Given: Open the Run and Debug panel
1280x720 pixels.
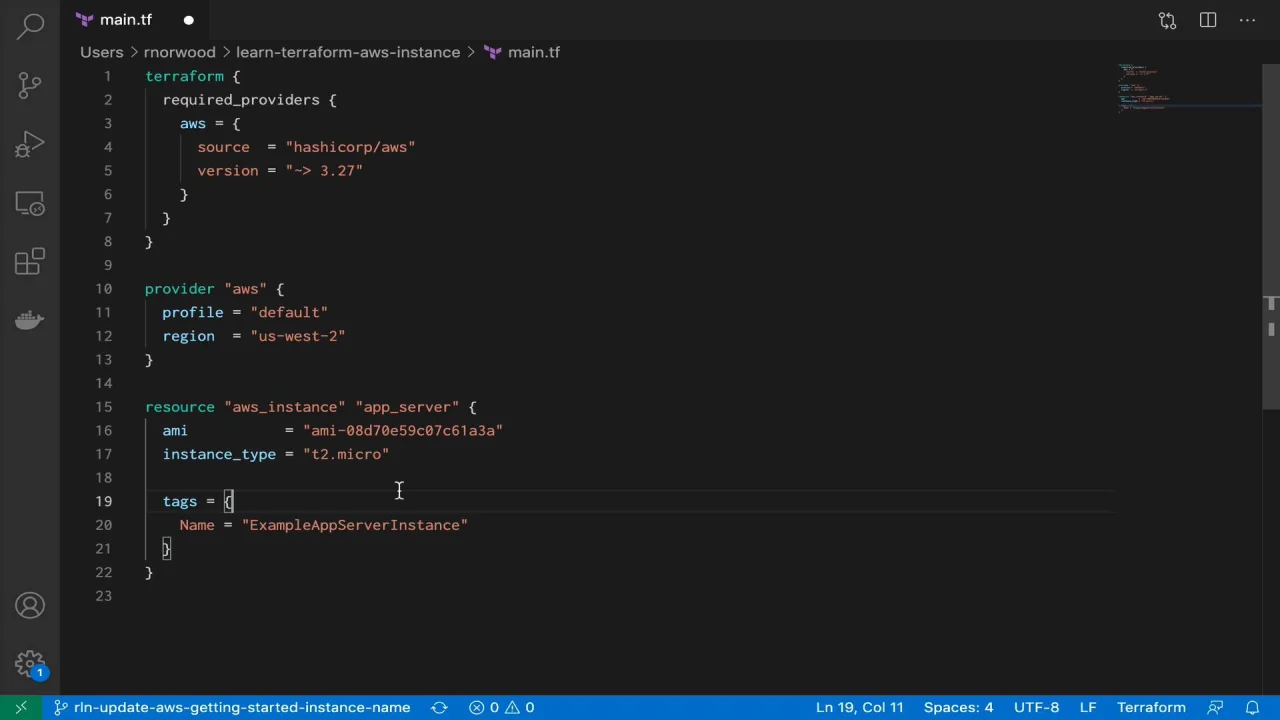Looking at the screenshot, I should (29, 145).
